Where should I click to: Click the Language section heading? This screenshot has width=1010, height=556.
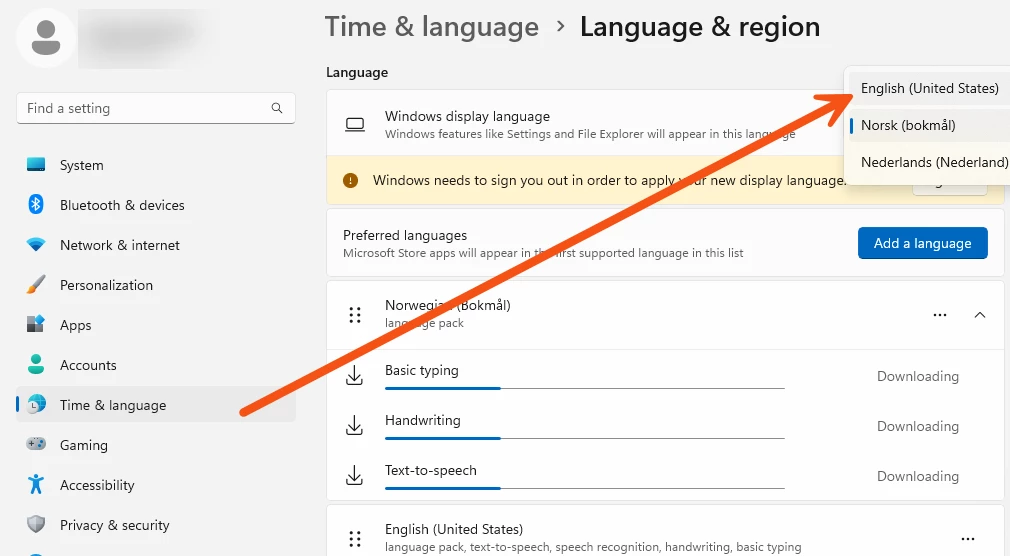coord(357,73)
